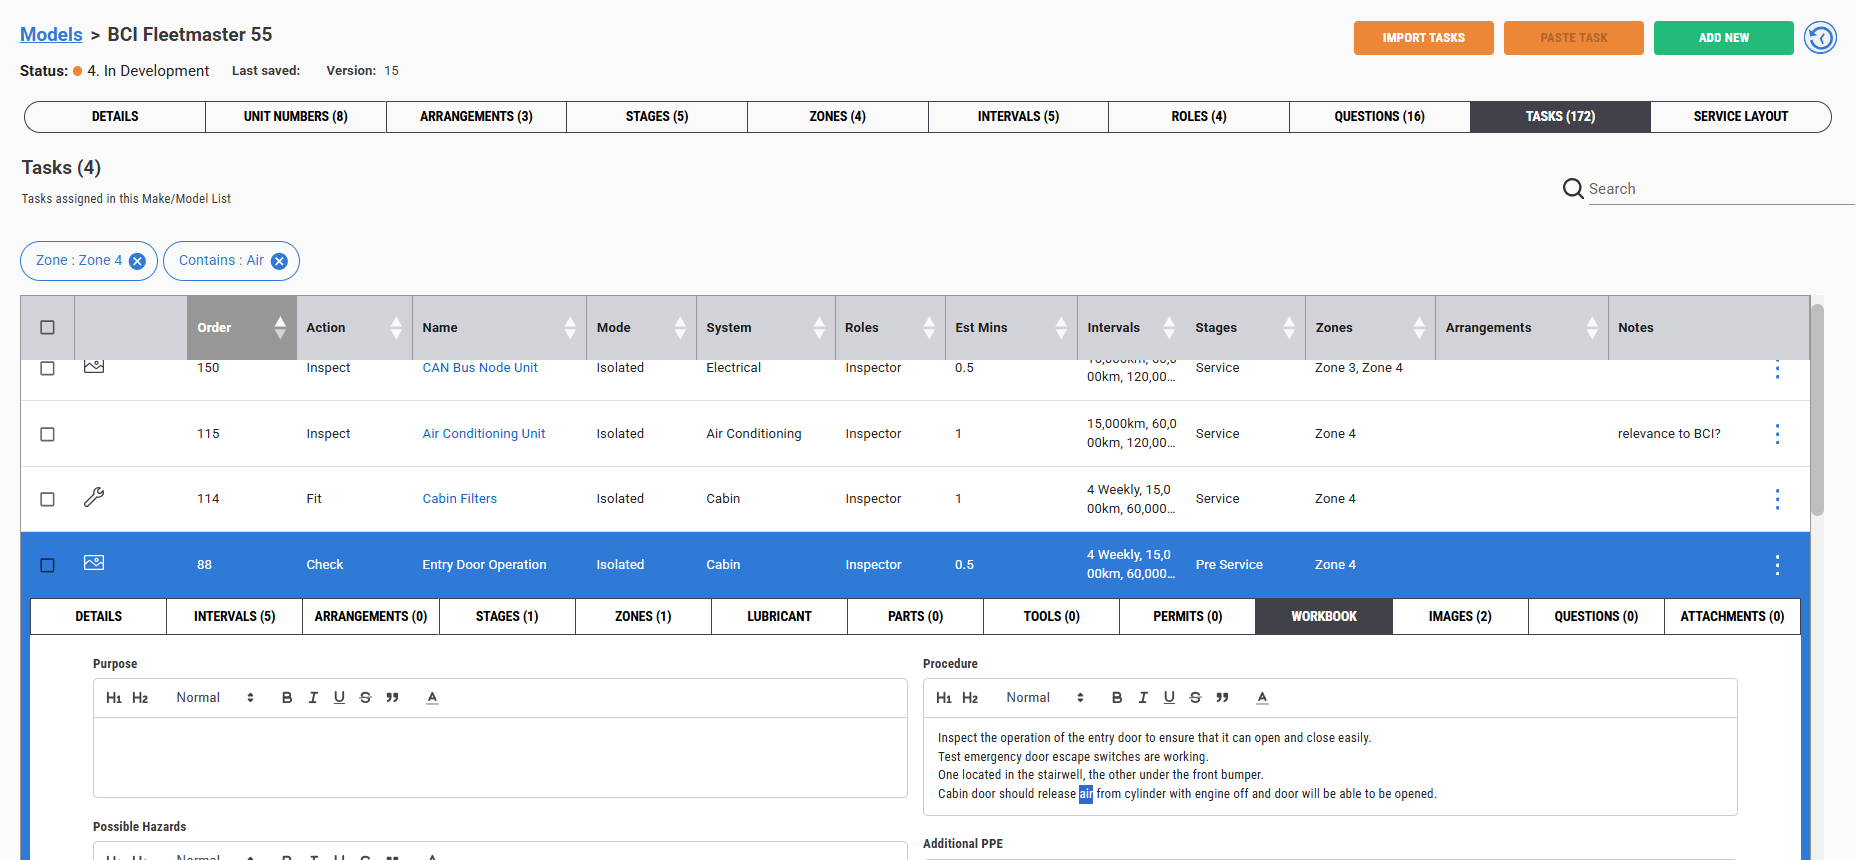Image resolution: width=1856 pixels, height=860 pixels.
Task: Select the Cabin Filters row checkbox
Action: pyautogui.click(x=47, y=499)
